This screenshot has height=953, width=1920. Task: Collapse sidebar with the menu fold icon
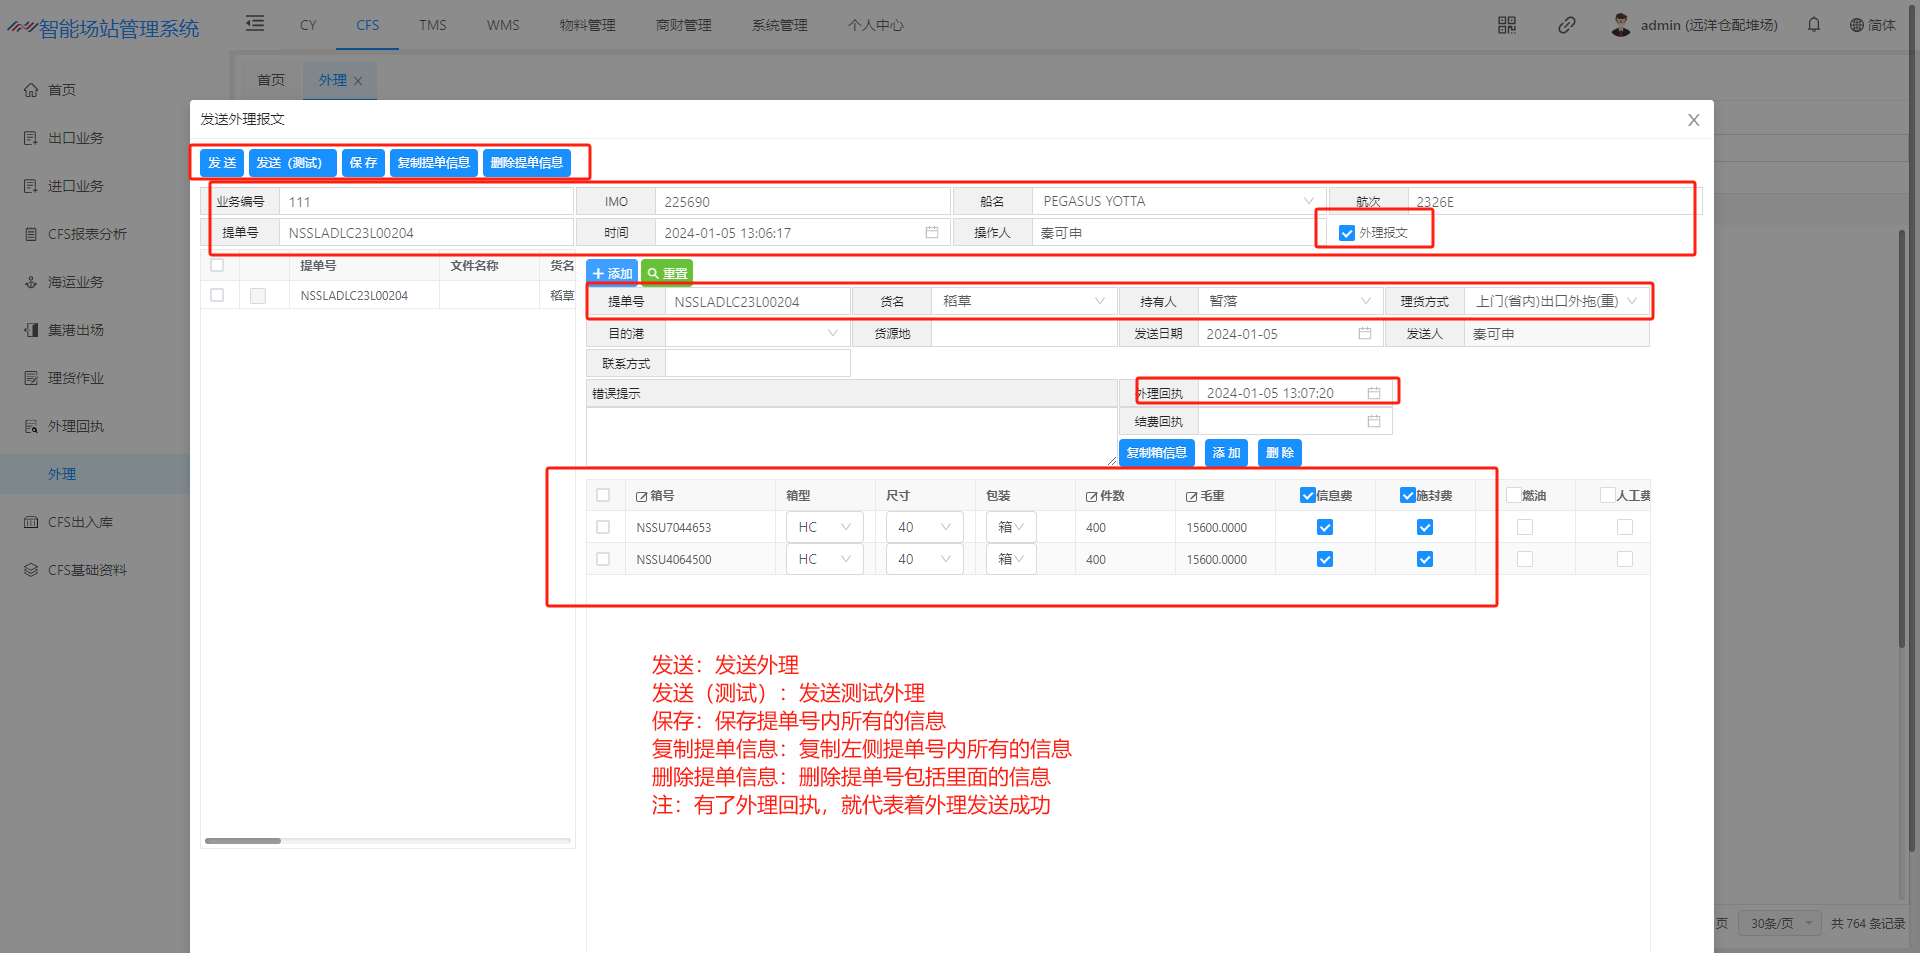click(x=255, y=24)
